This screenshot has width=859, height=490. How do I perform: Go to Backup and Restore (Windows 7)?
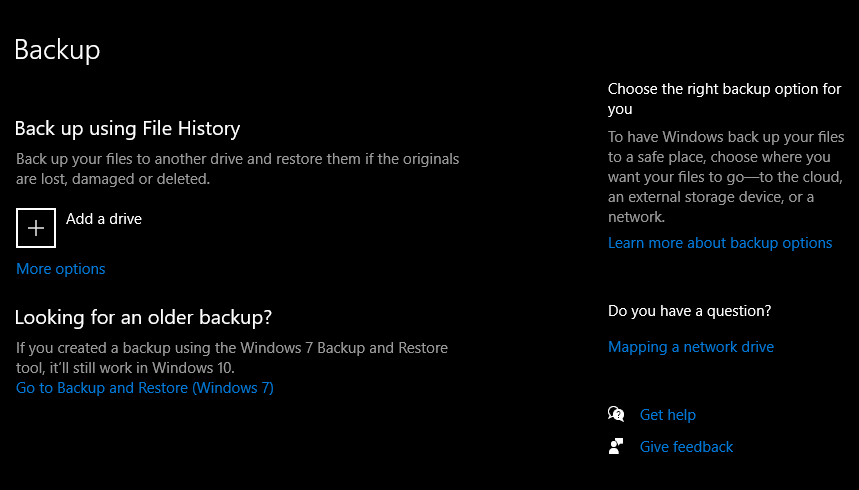tap(145, 388)
